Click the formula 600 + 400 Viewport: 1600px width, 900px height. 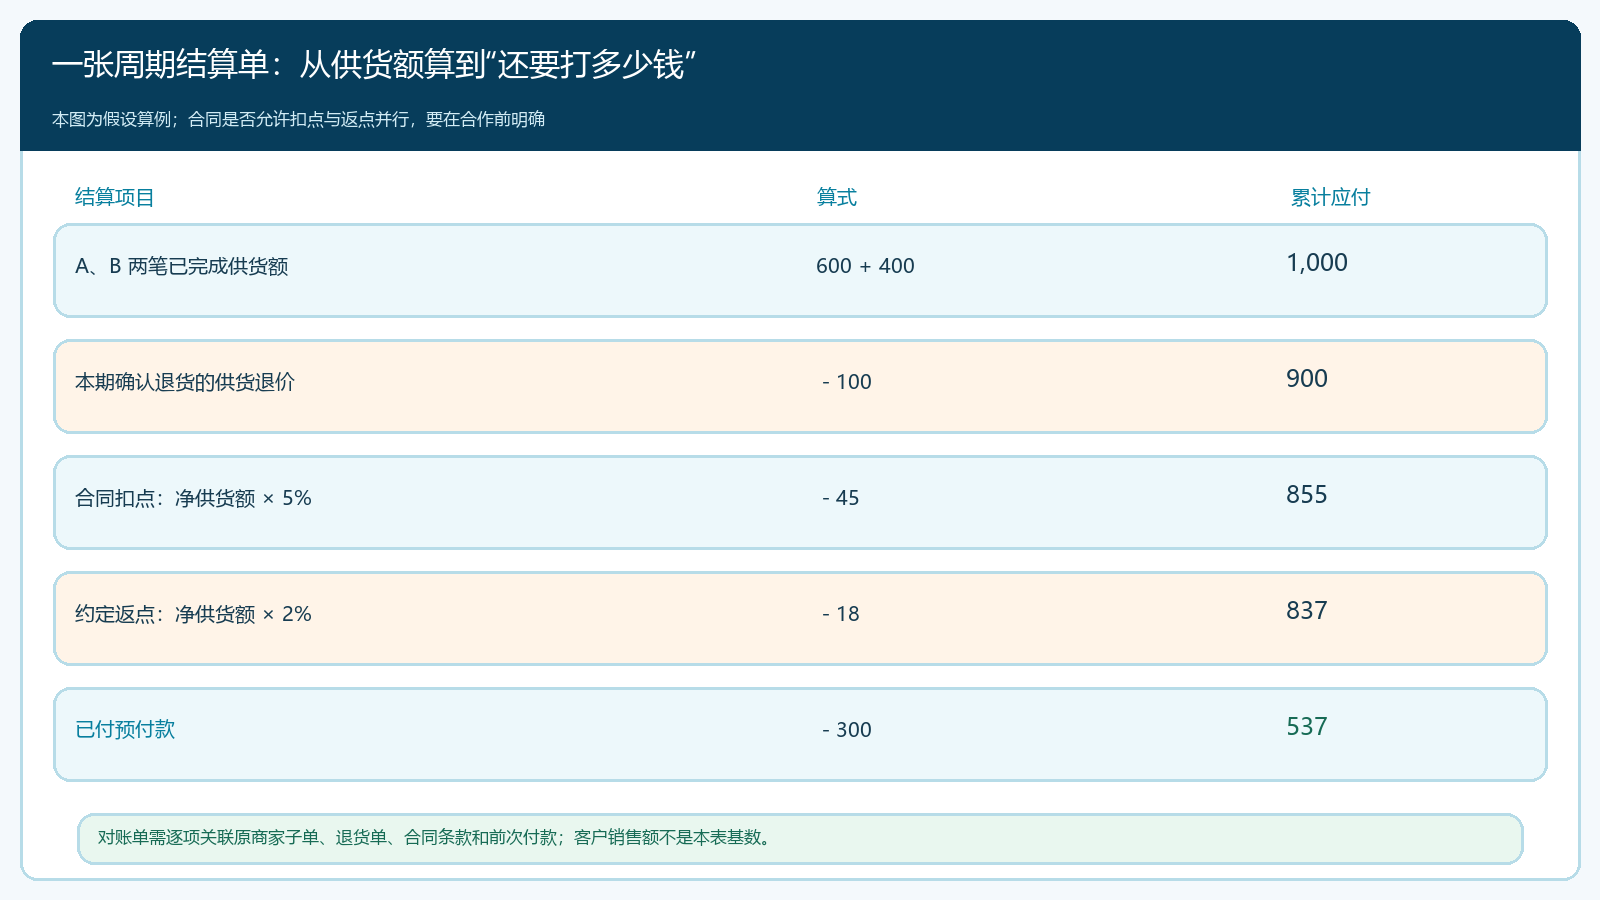[865, 266]
